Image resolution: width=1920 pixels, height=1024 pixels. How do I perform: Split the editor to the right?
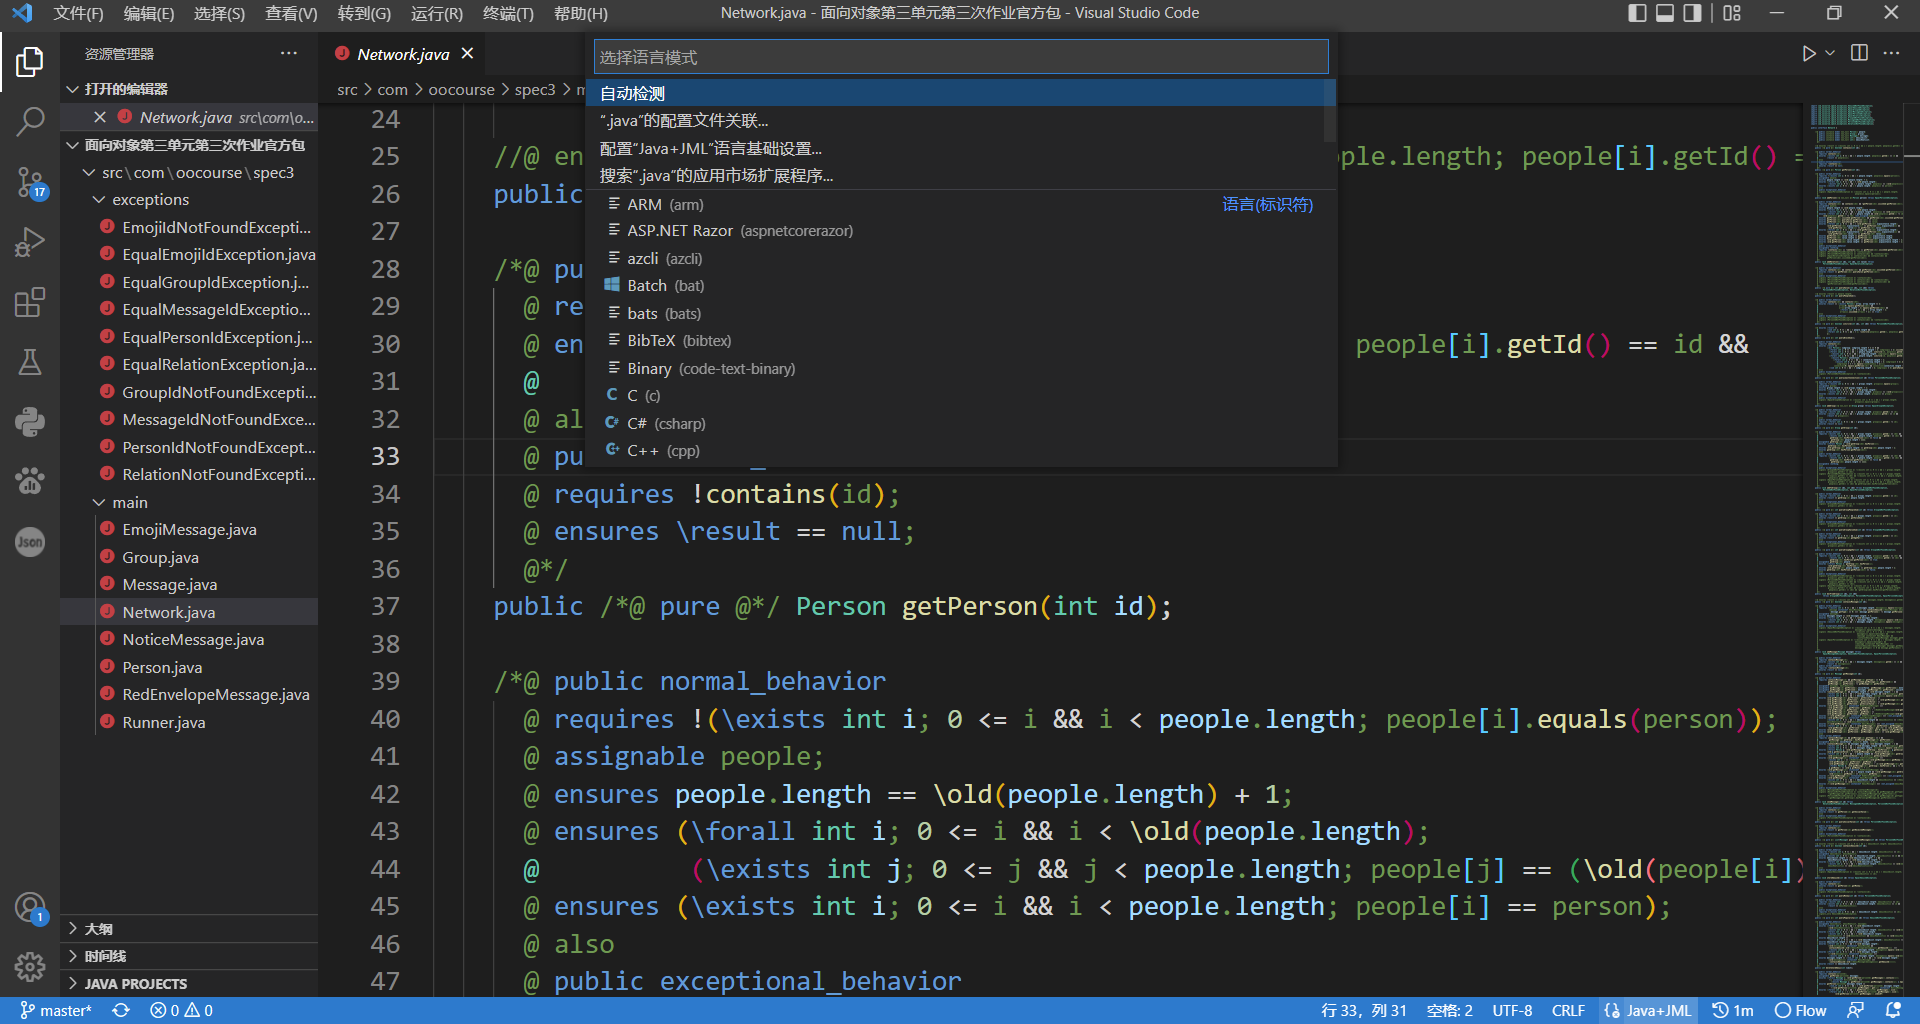[x=1859, y=54]
